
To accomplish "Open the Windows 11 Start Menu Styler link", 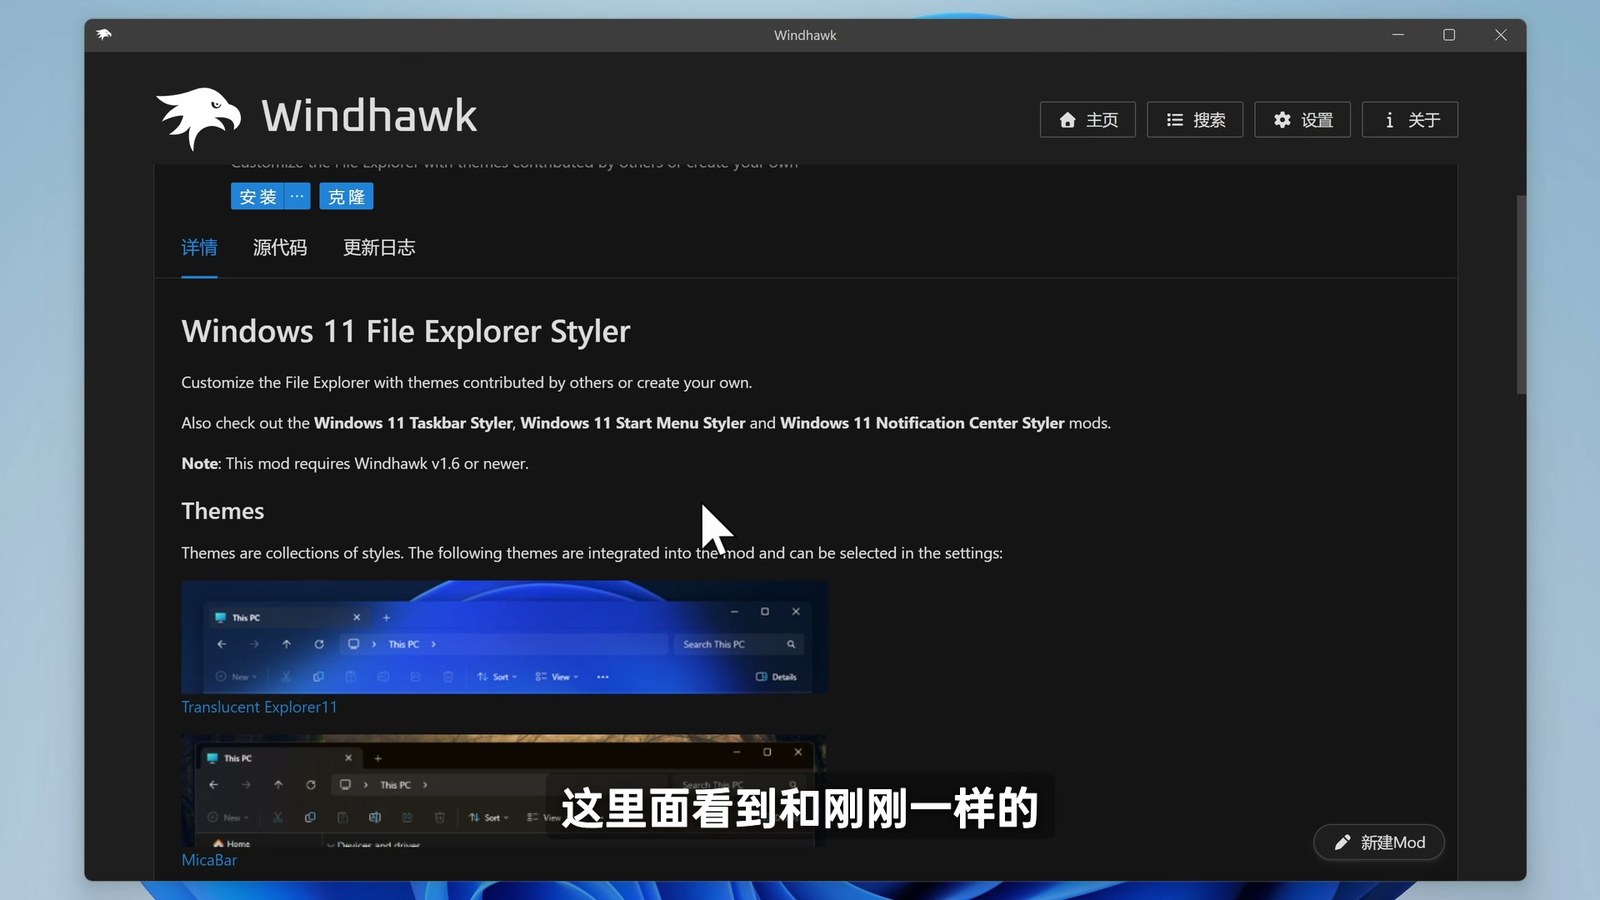I will tap(633, 423).
